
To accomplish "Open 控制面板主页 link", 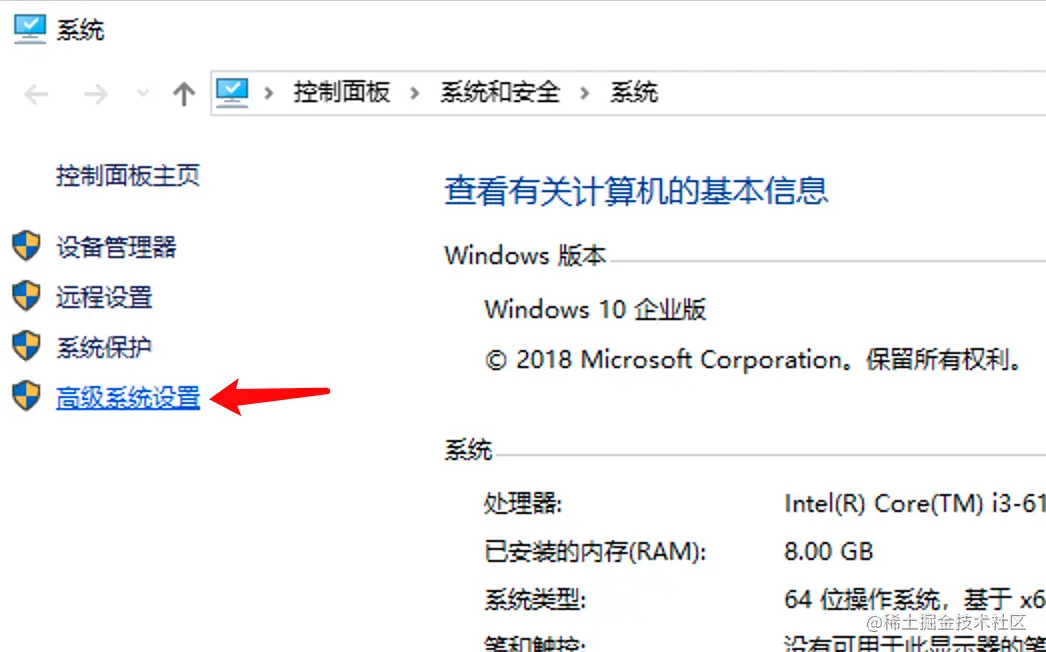I will click(x=128, y=176).
